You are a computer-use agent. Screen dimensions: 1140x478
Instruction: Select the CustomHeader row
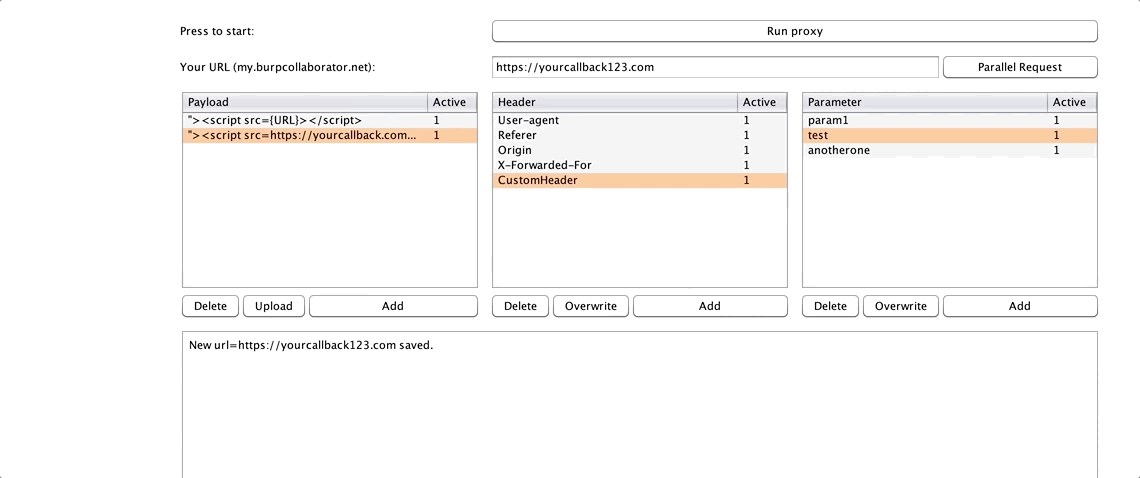pos(640,180)
